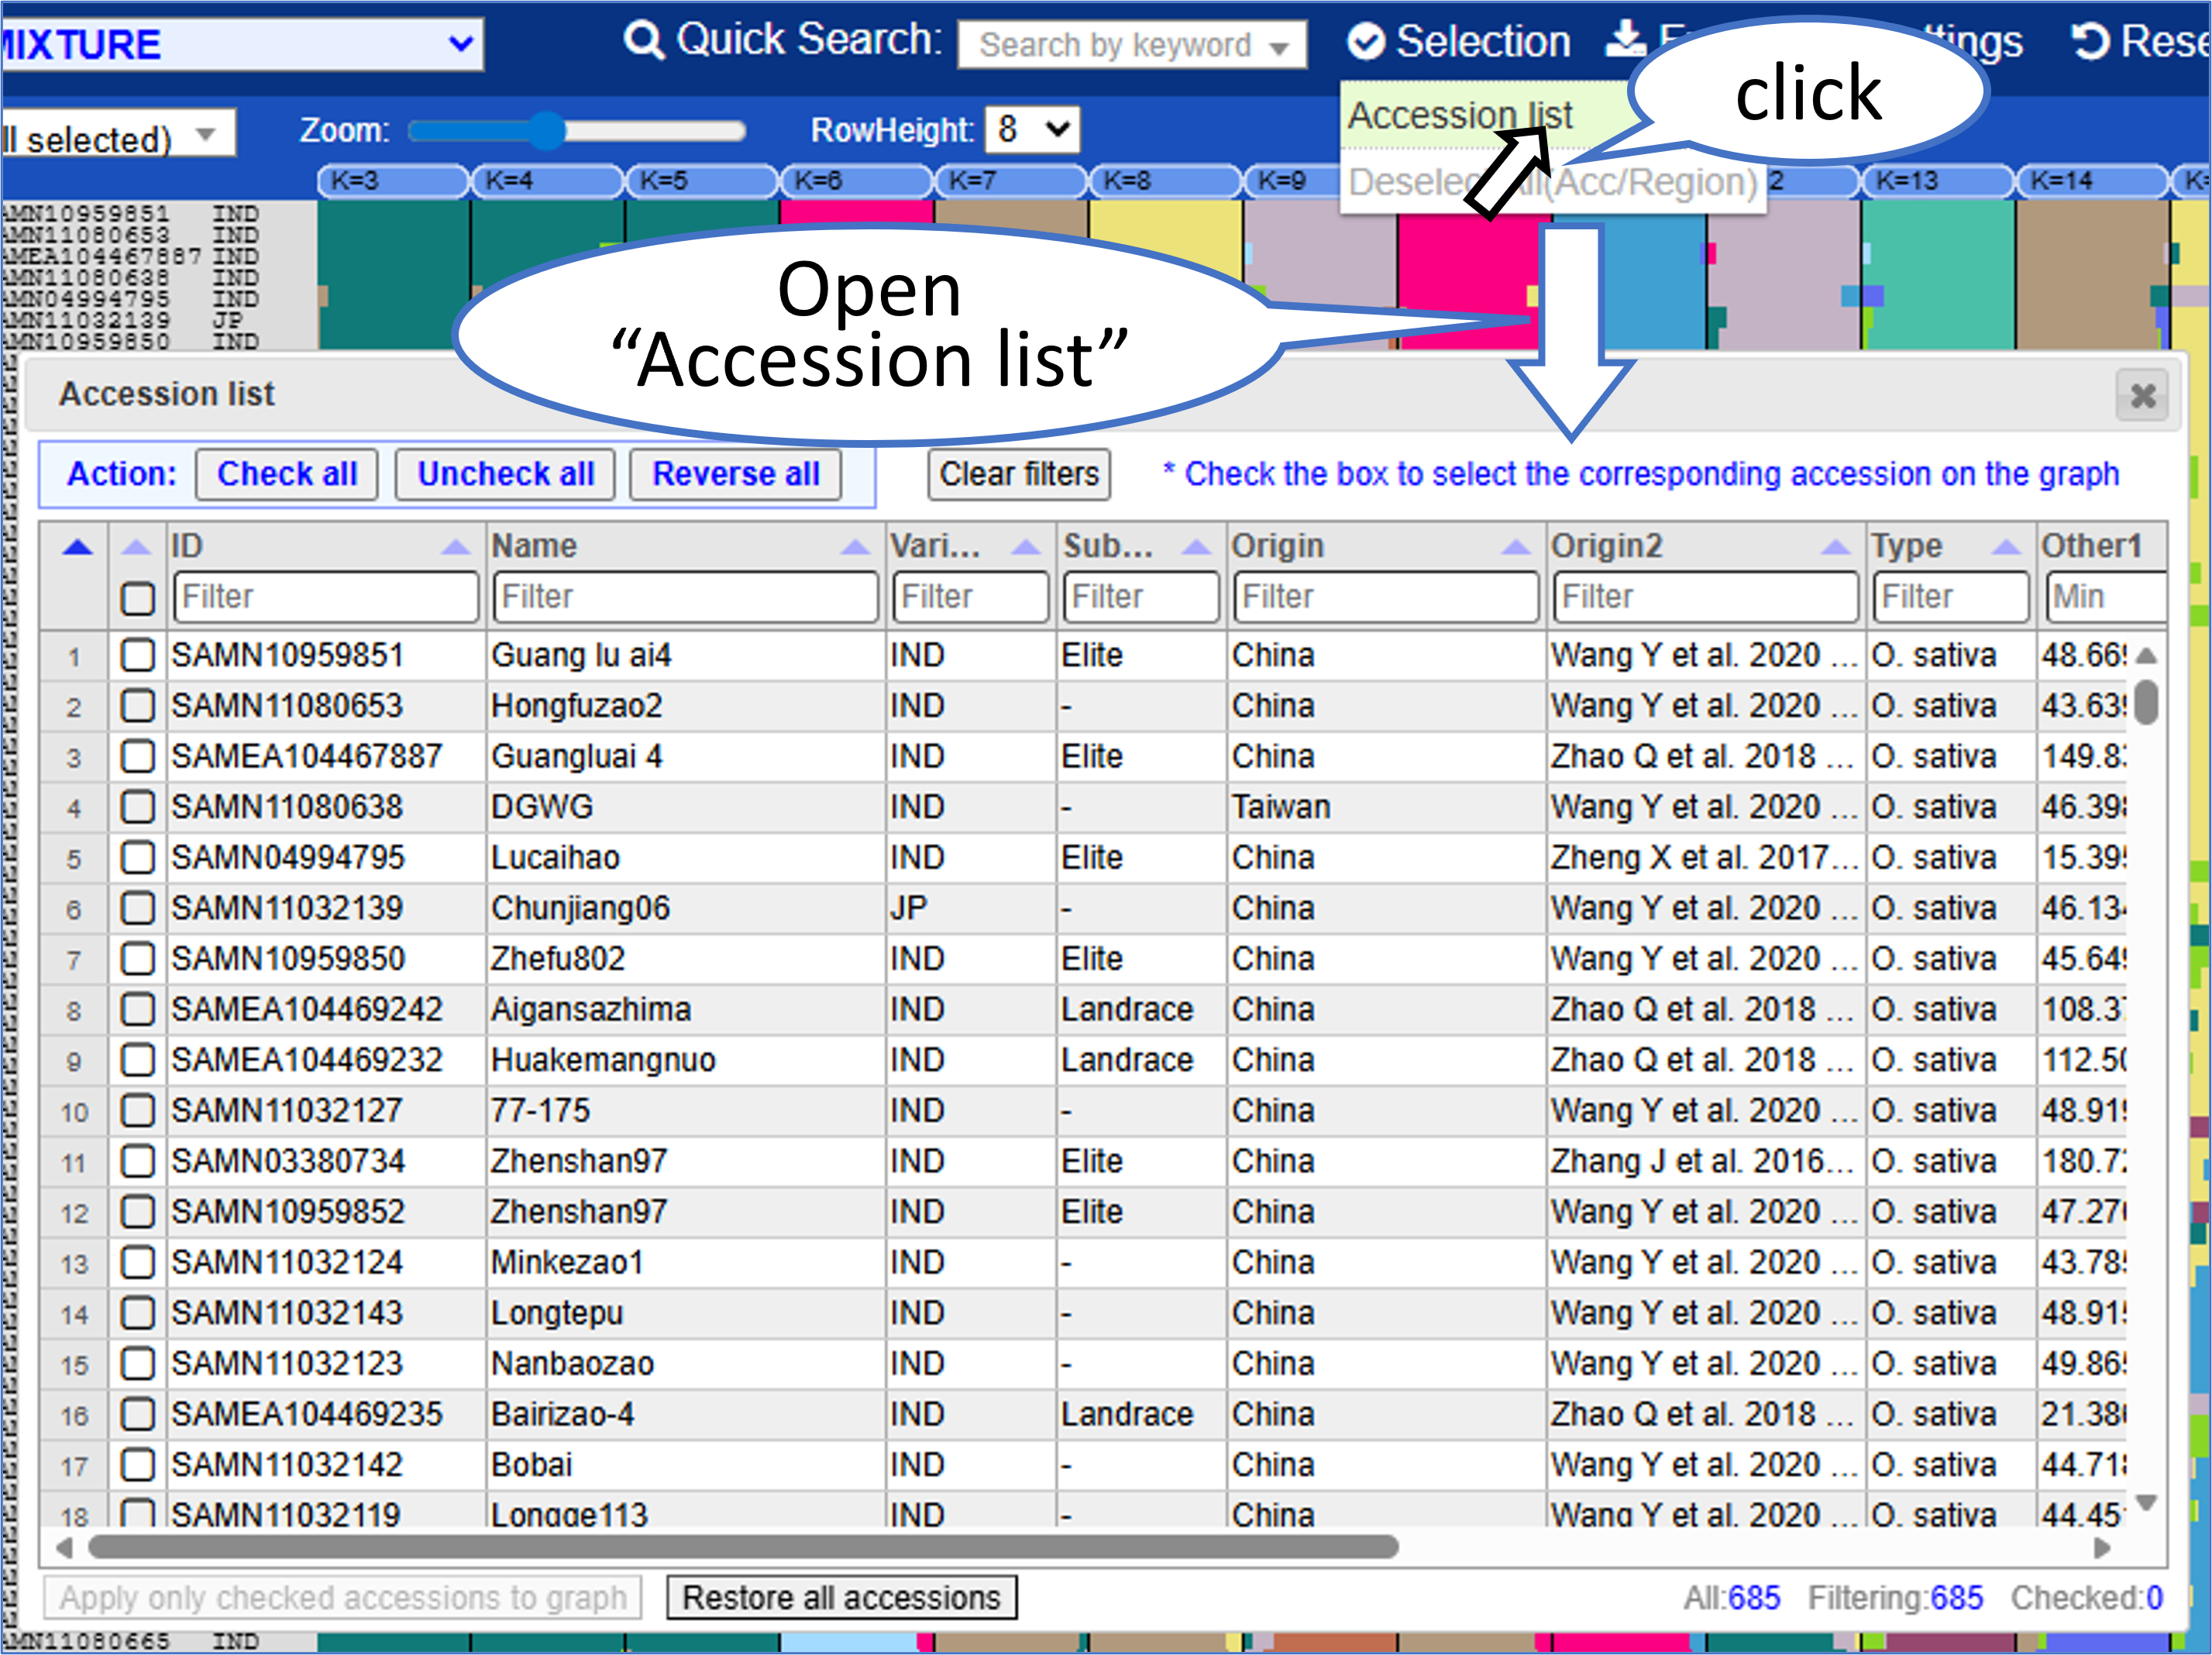
Task: Click the Origin filter field
Action: coord(1386,597)
